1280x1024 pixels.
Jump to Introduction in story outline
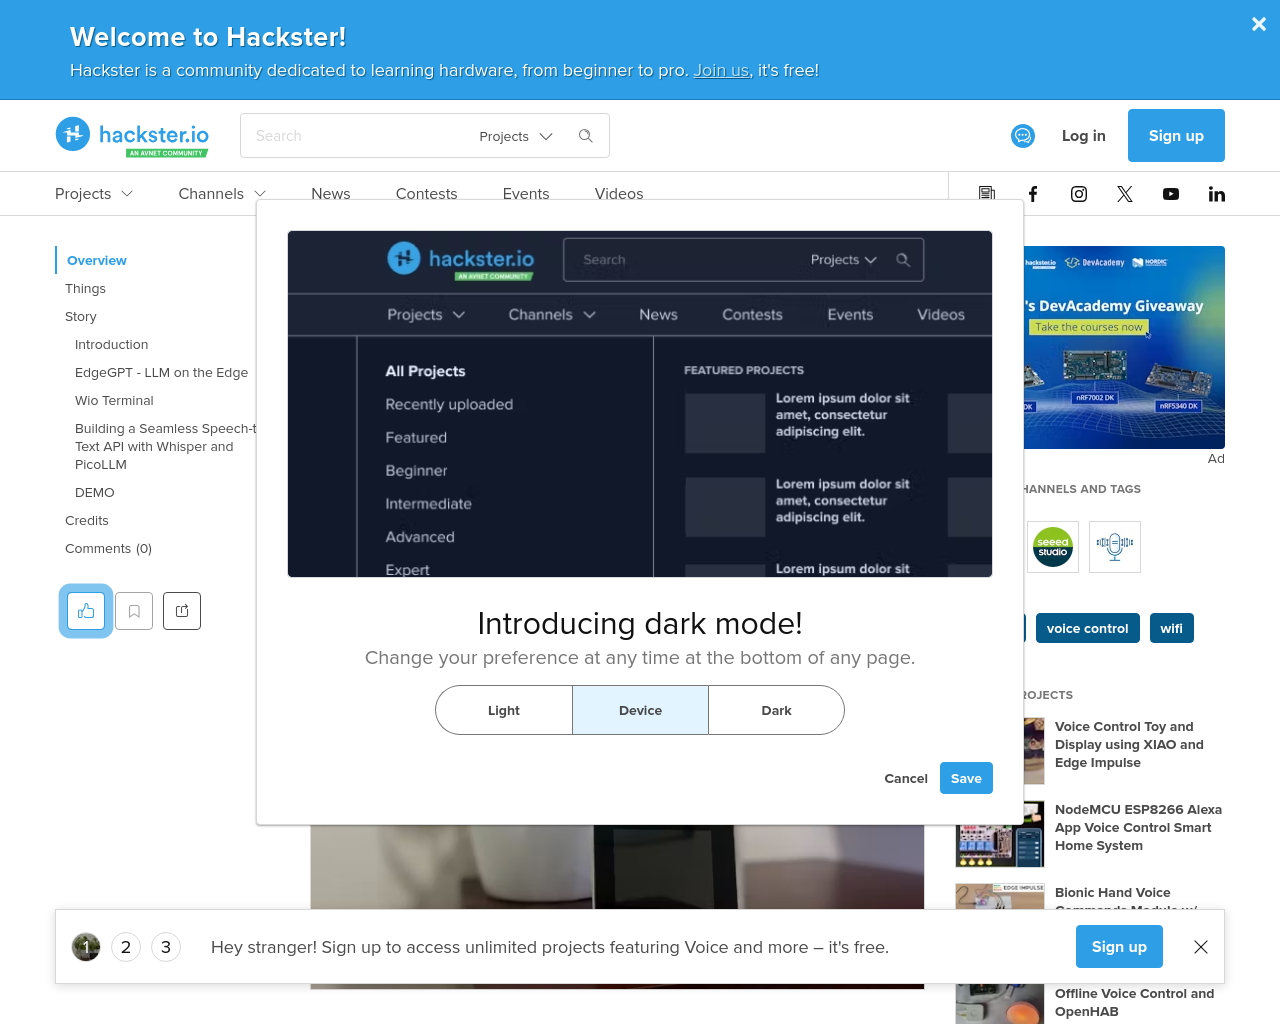click(x=112, y=344)
